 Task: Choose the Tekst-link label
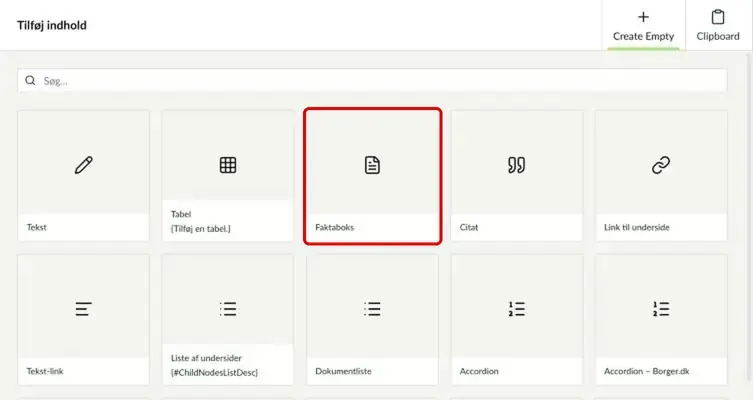pos(45,371)
